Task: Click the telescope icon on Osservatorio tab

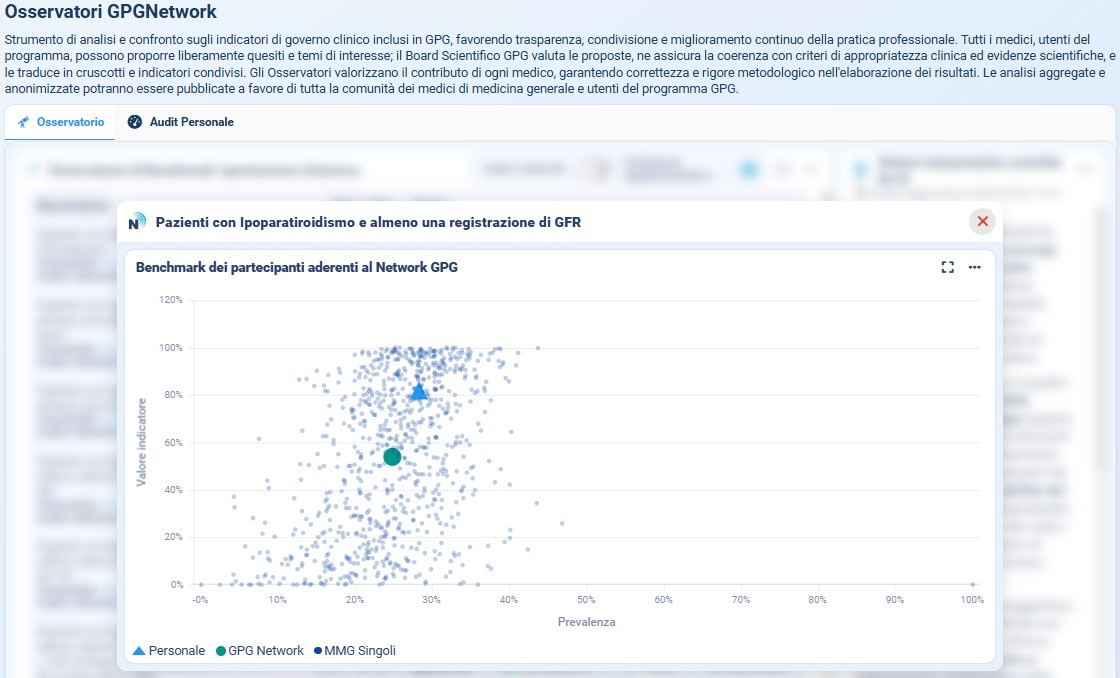Action: click(x=24, y=122)
